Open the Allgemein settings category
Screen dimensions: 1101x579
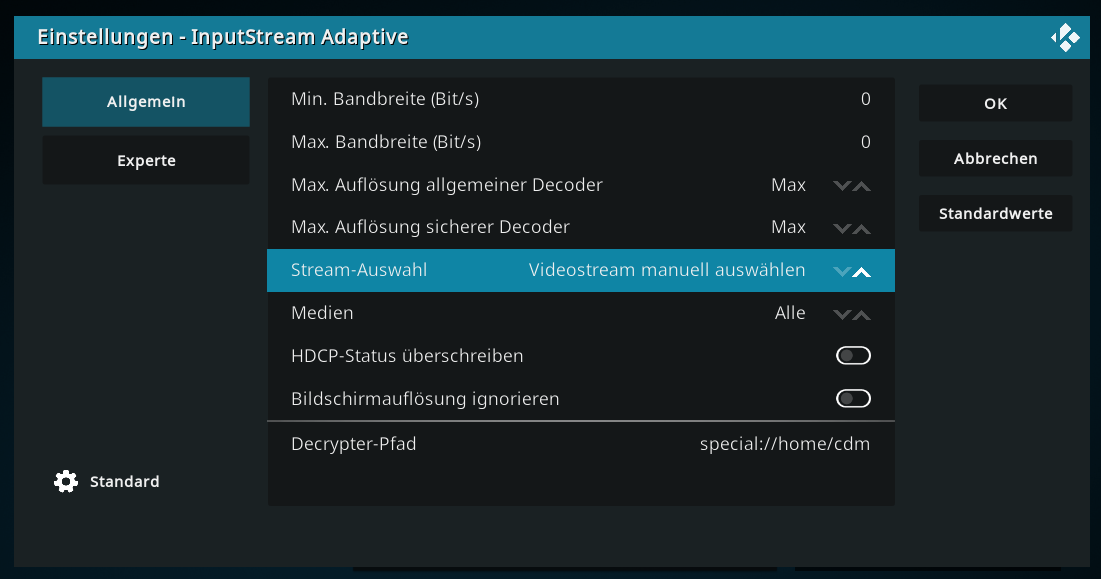(x=146, y=102)
